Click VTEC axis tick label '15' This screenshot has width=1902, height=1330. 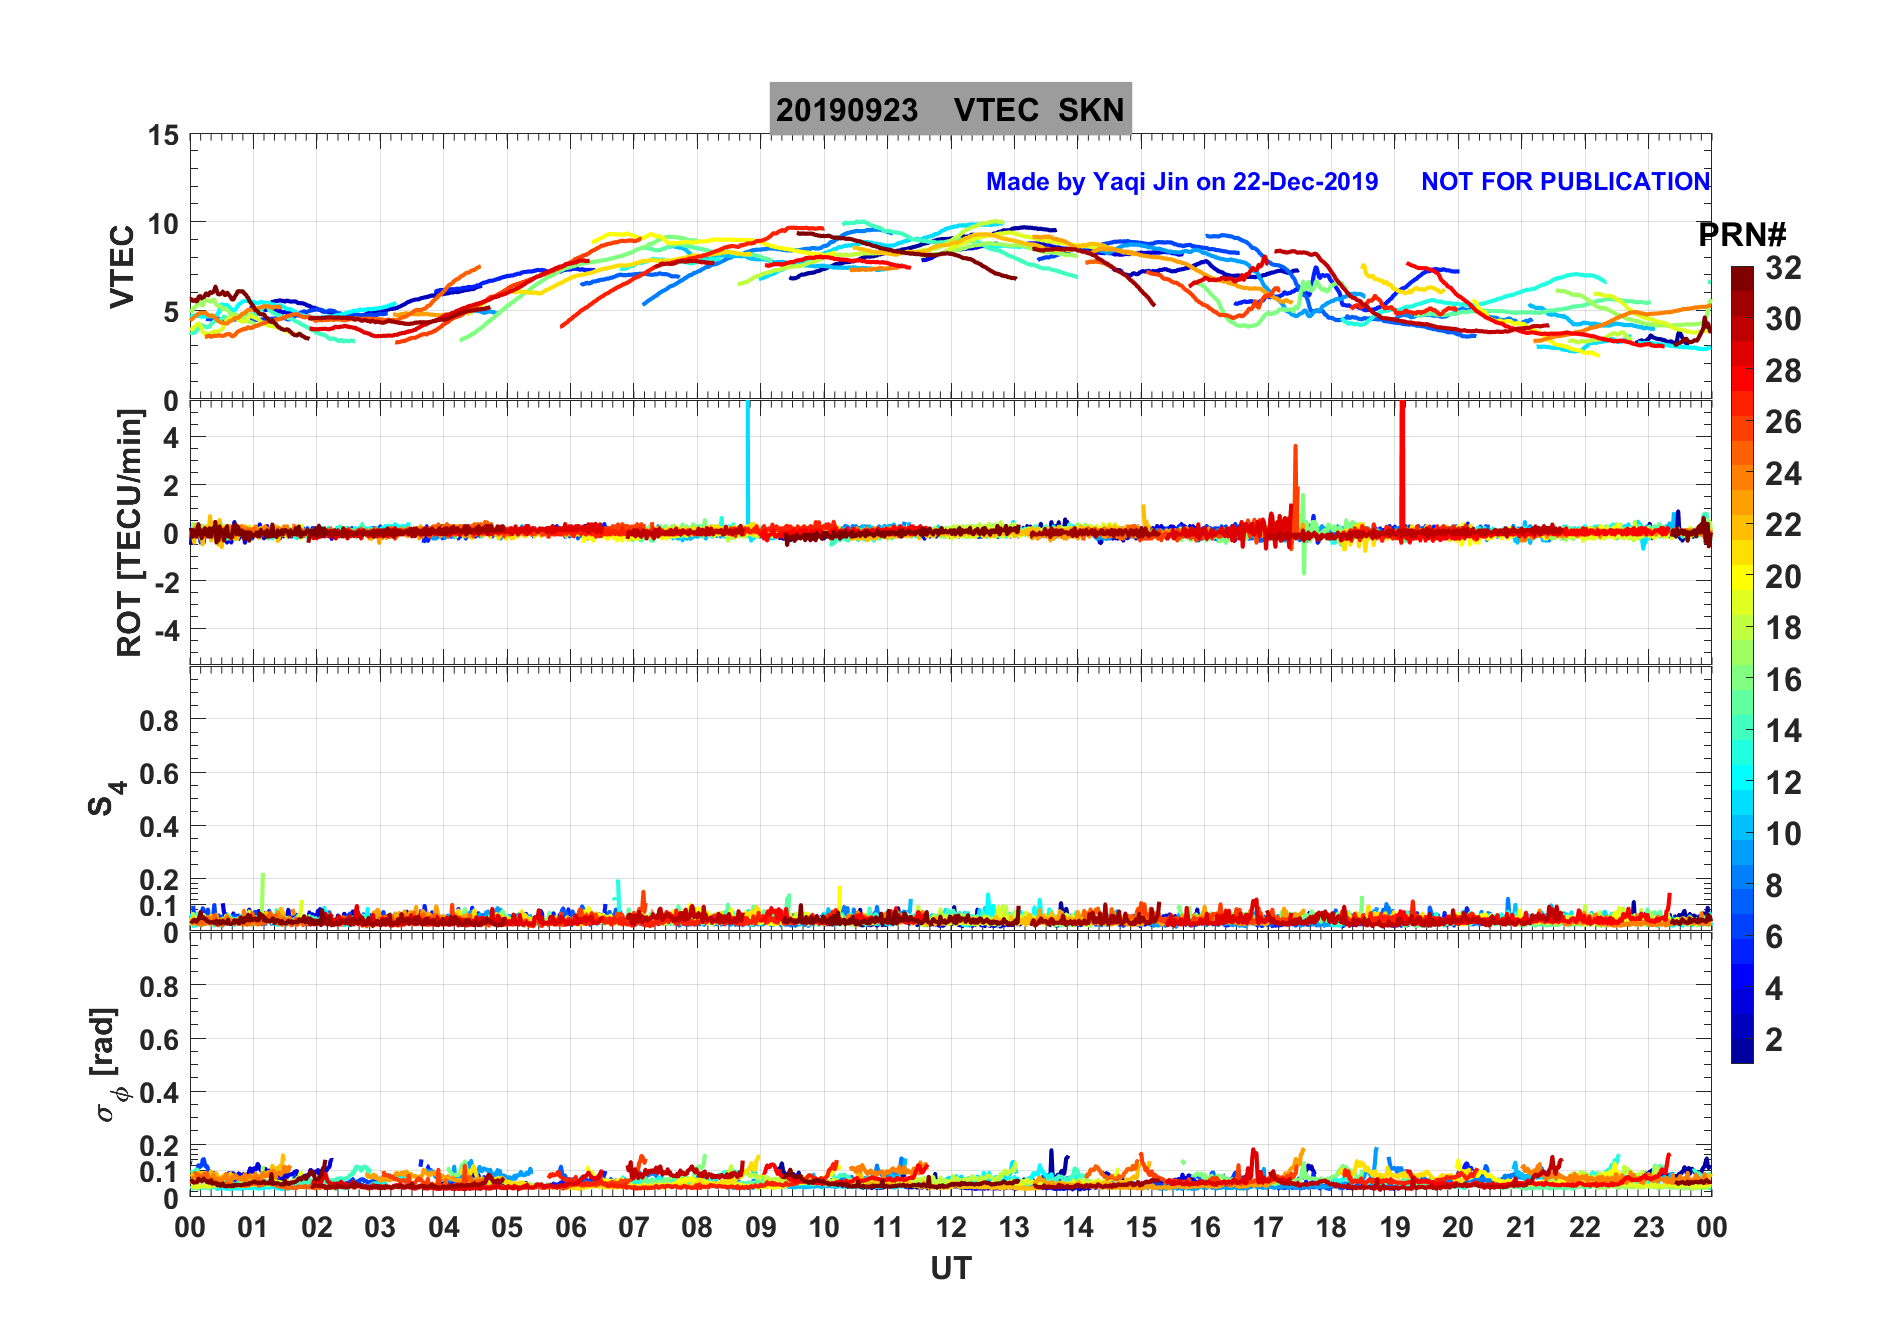(163, 136)
